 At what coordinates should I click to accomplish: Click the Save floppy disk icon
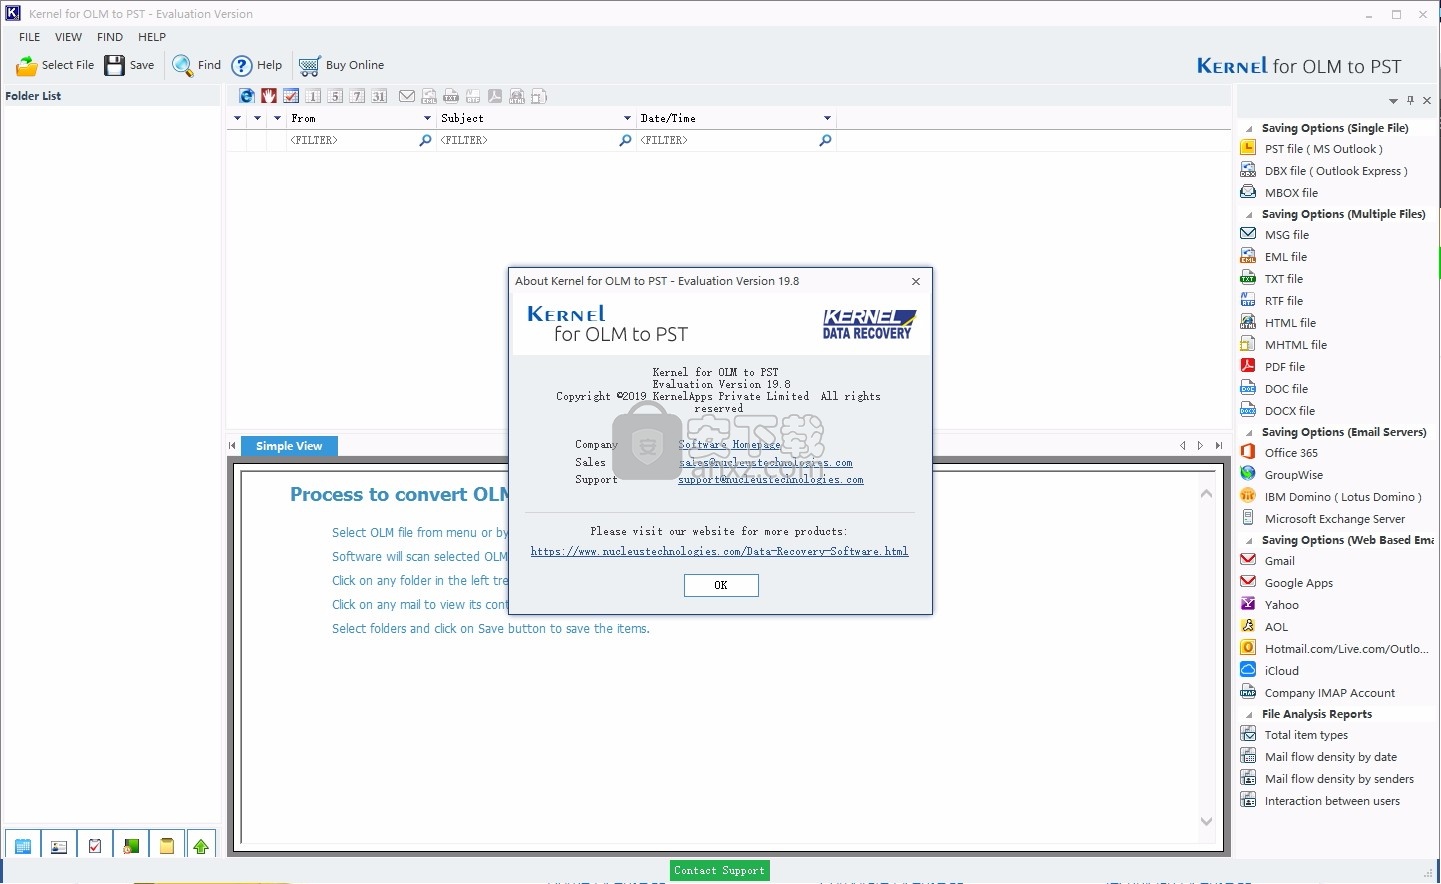[115, 66]
